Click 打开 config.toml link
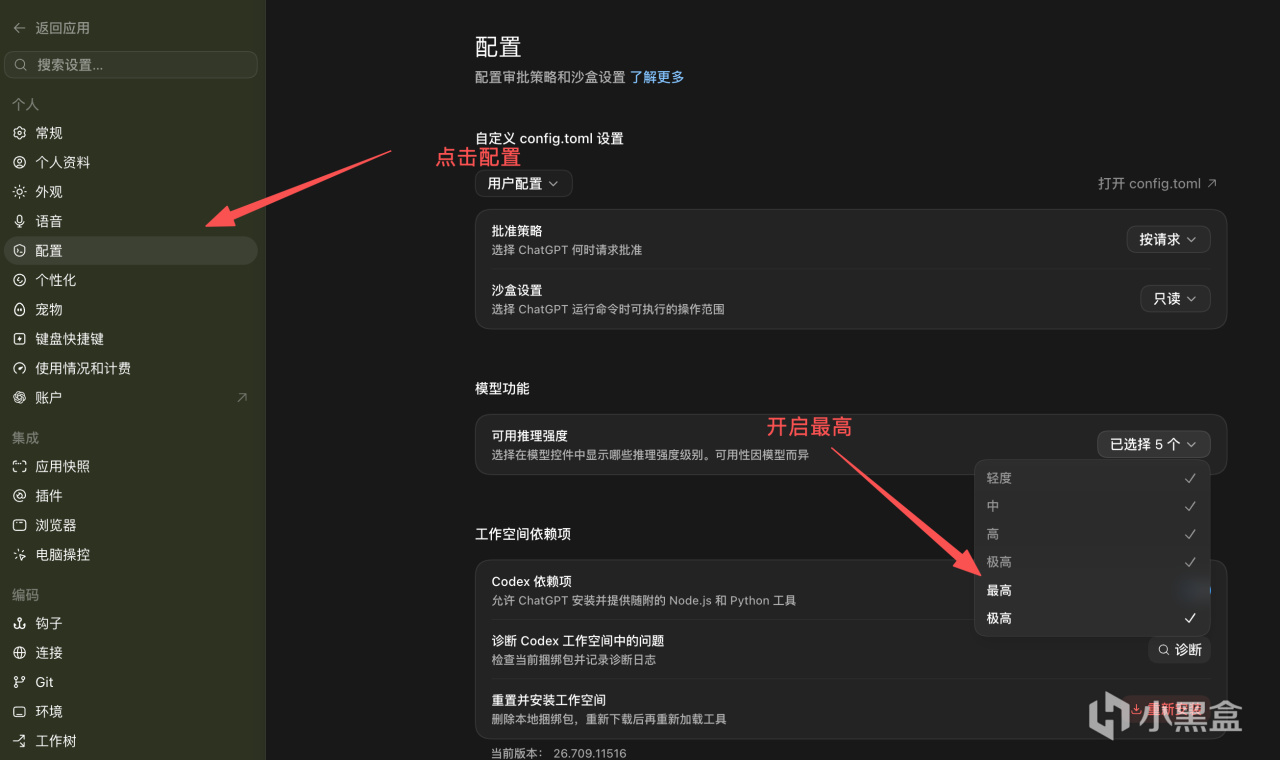 pyautogui.click(x=1158, y=183)
